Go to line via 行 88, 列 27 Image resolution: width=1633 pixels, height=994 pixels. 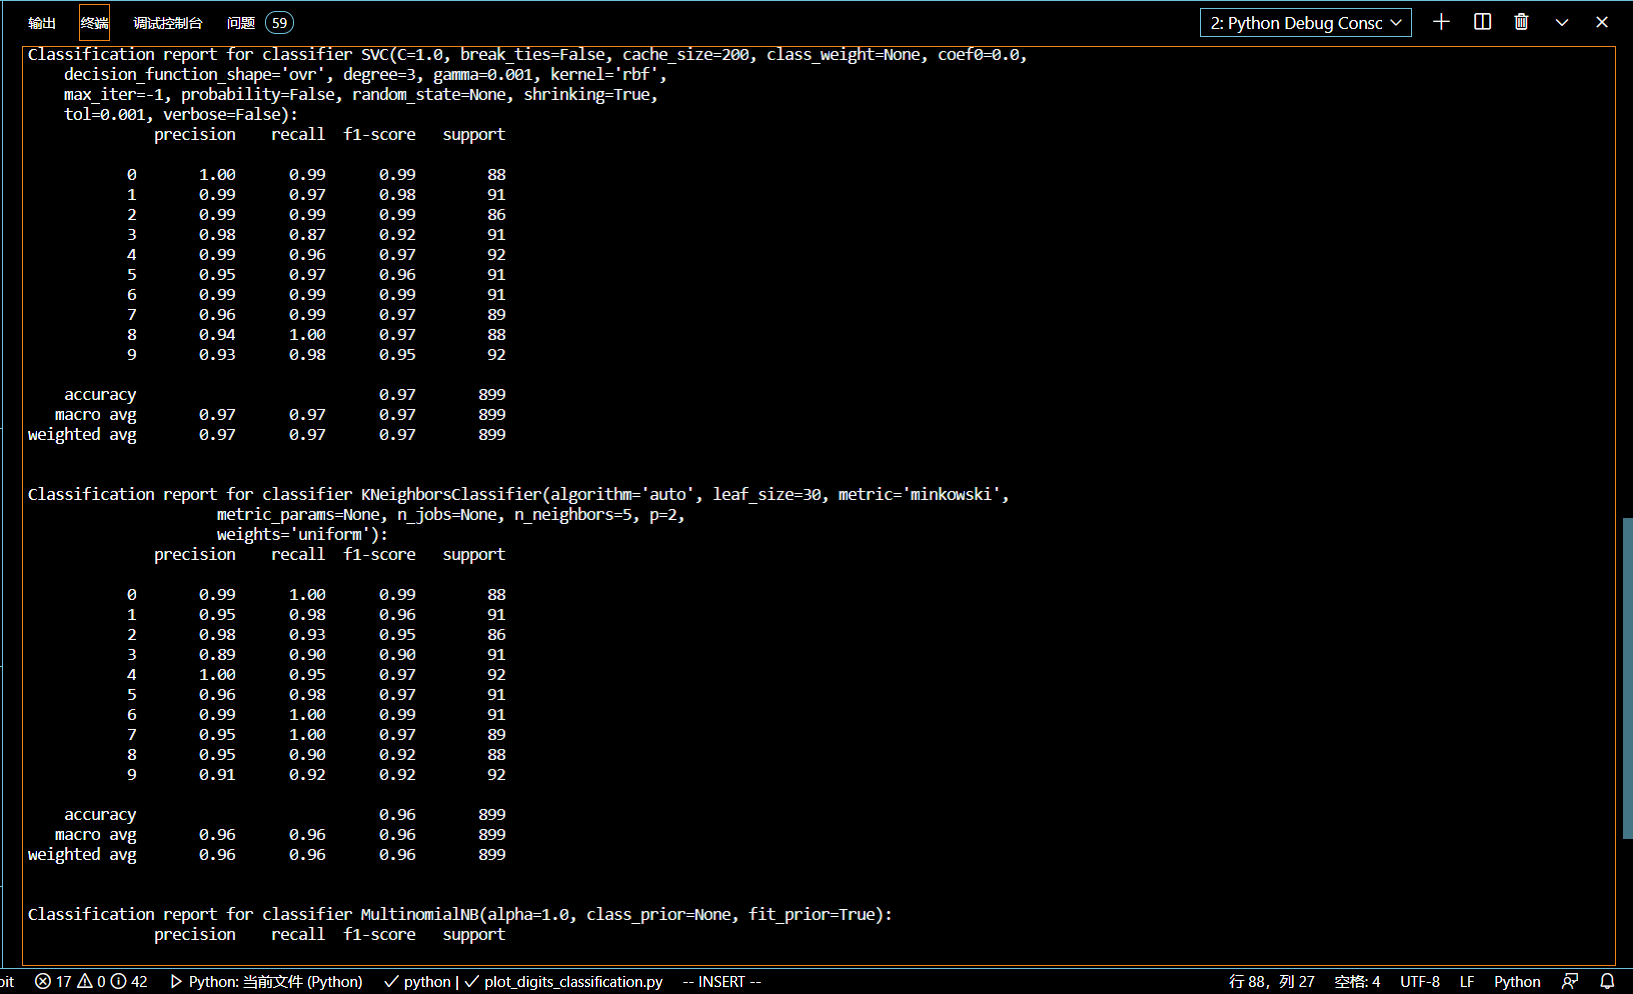pyautogui.click(x=1272, y=982)
